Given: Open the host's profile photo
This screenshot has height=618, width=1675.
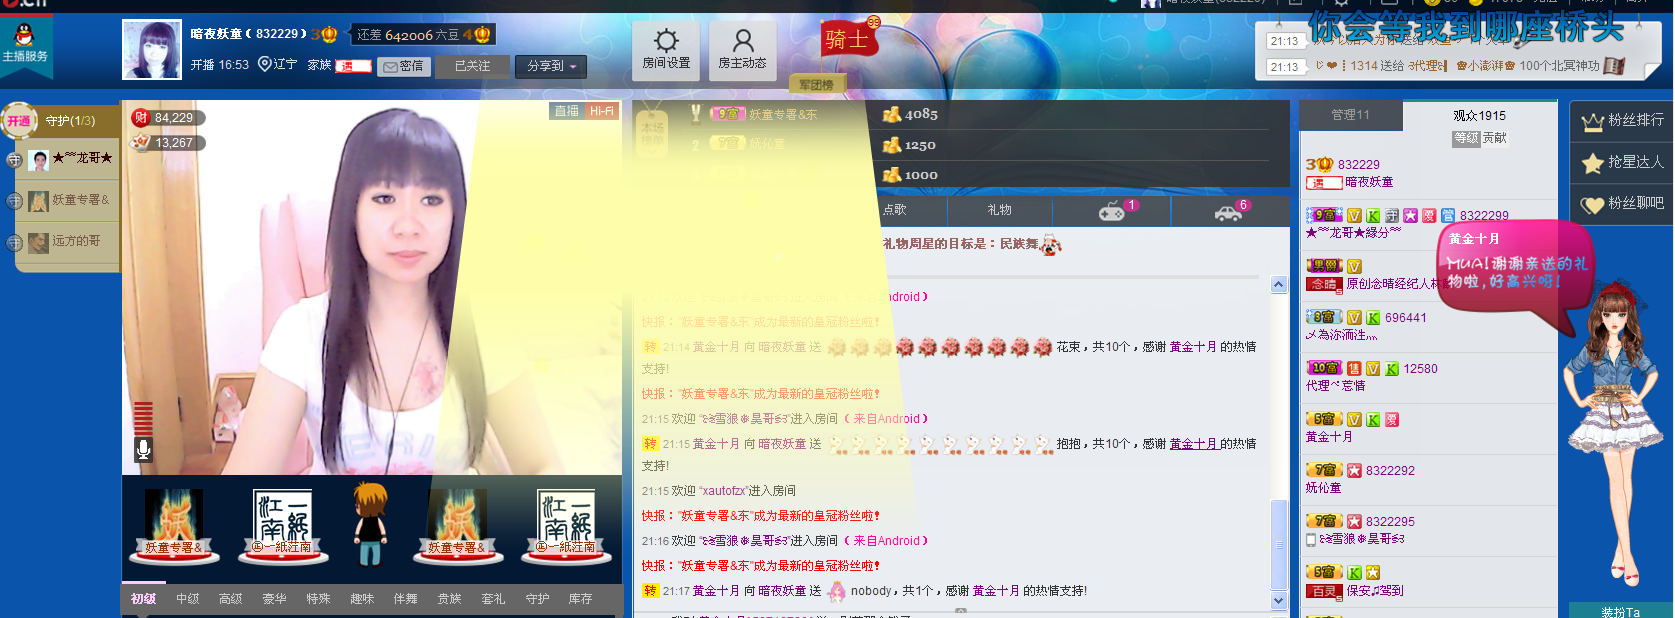Looking at the screenshot, I should point(152,50).
